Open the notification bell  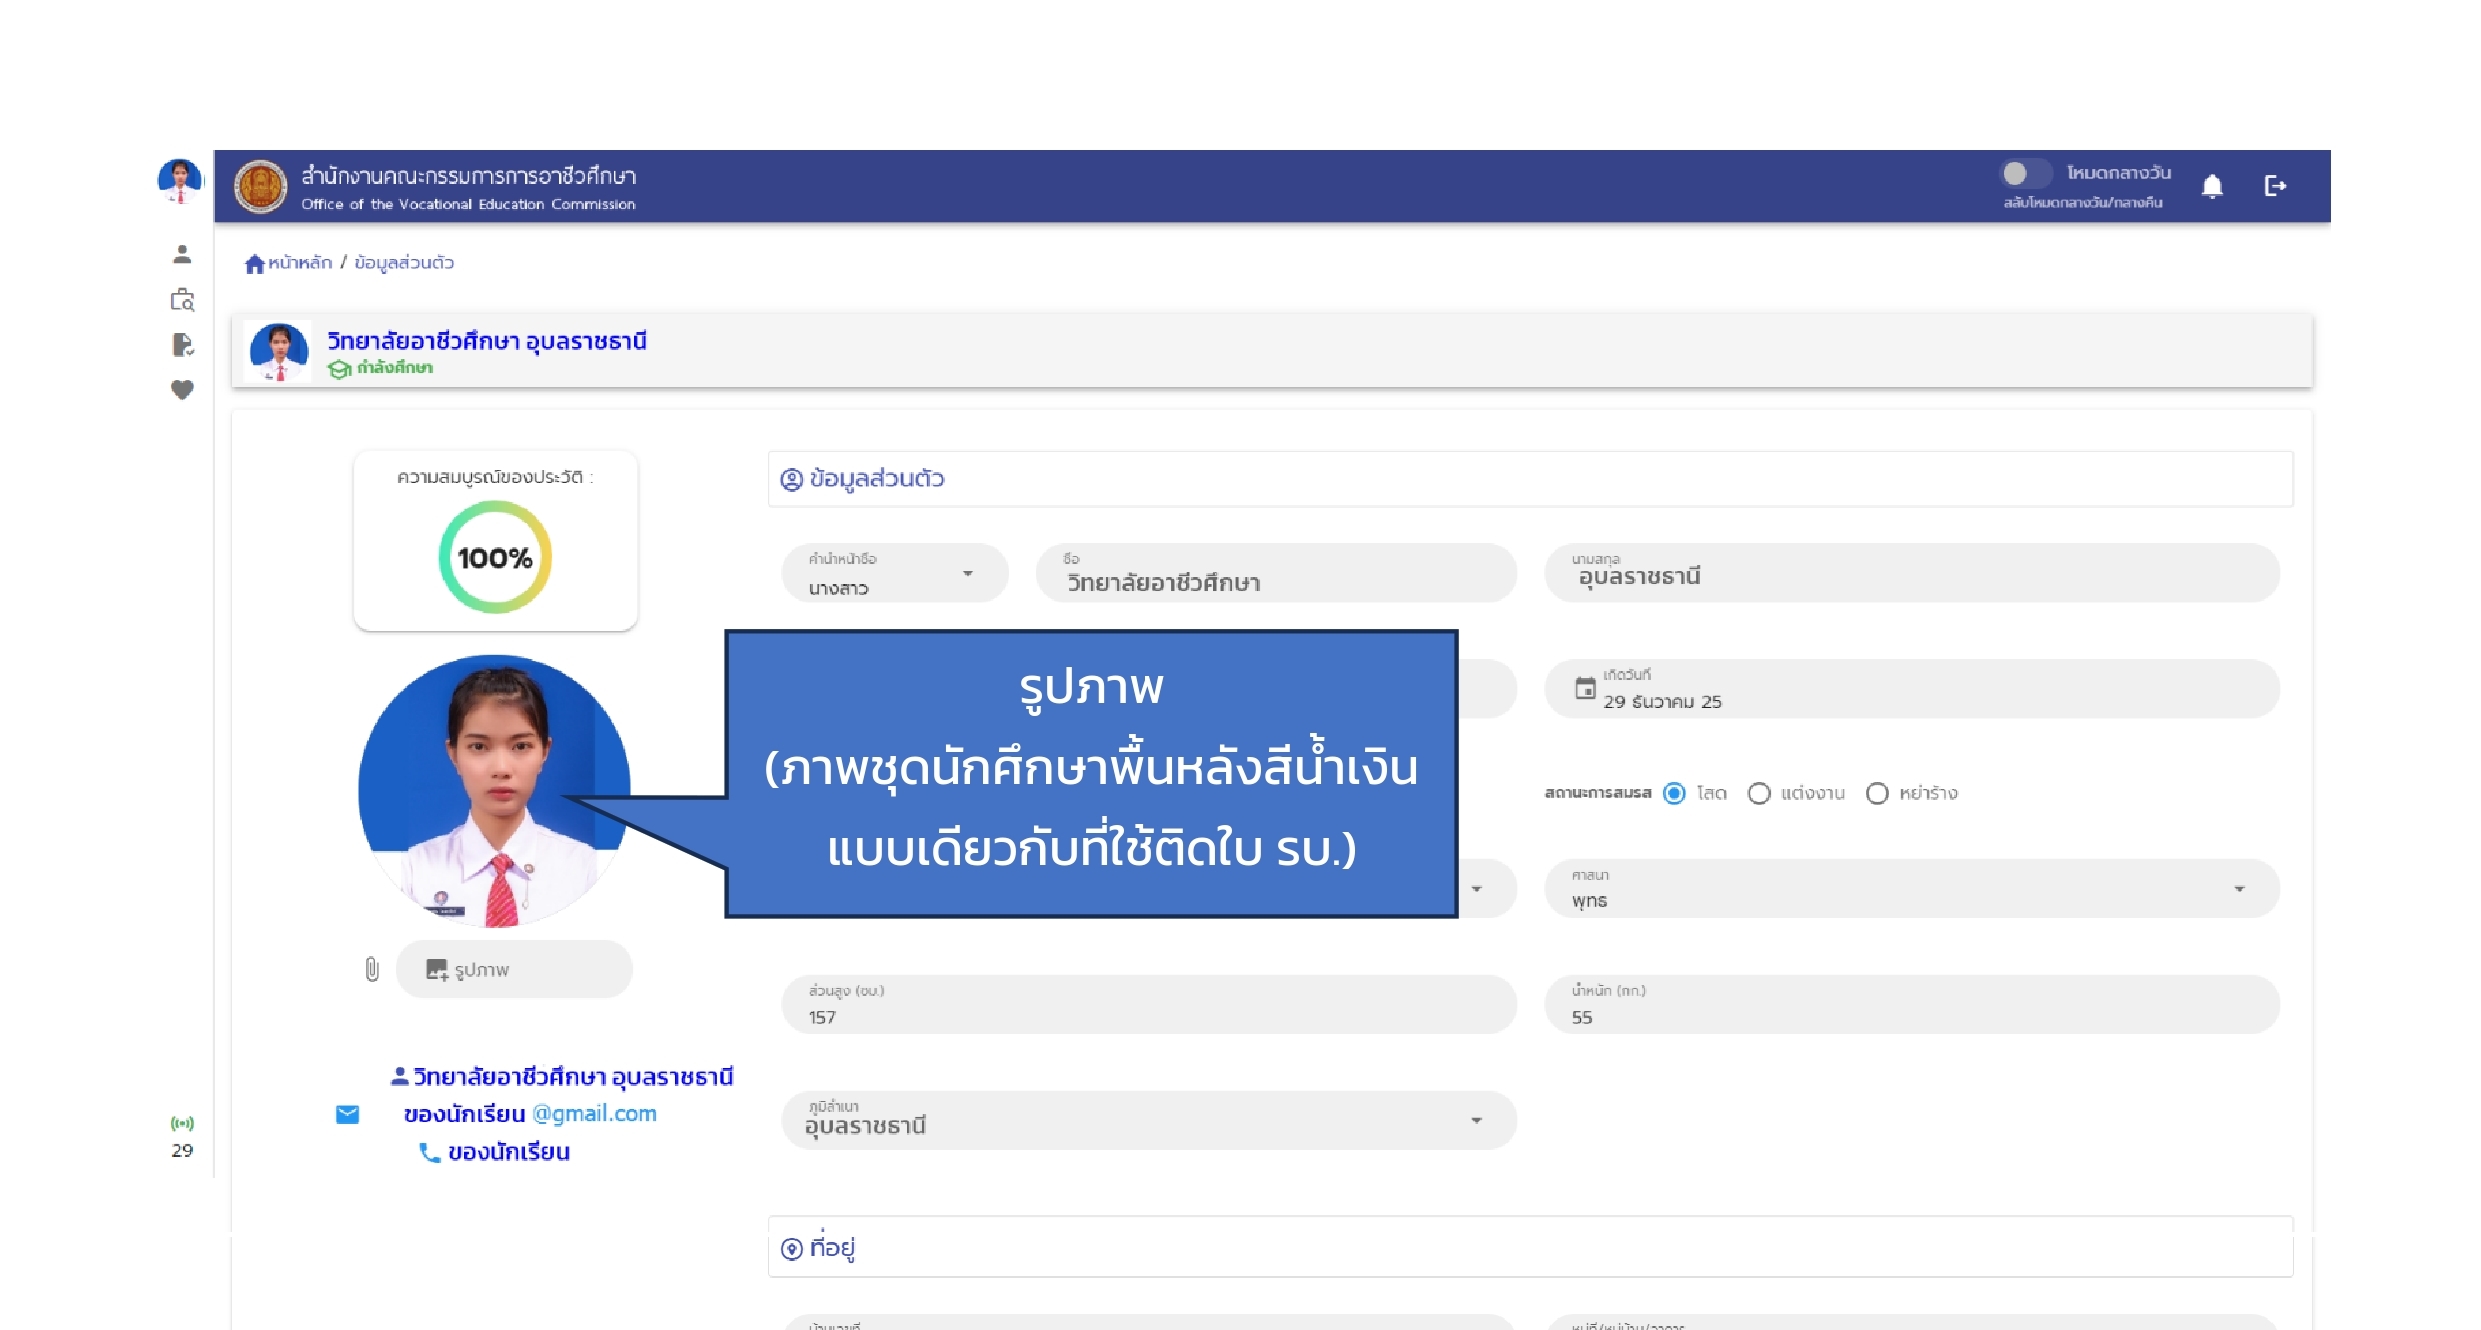click(2212, 186)
